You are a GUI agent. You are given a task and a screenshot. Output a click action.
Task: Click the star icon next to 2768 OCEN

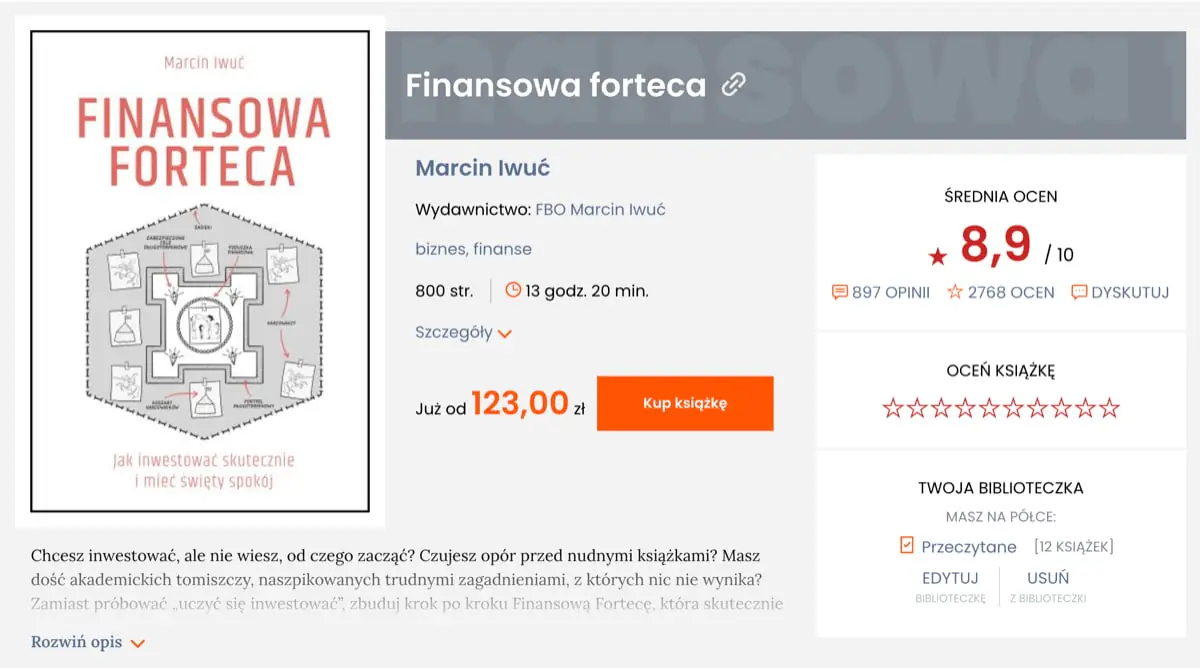click(955, 293)
